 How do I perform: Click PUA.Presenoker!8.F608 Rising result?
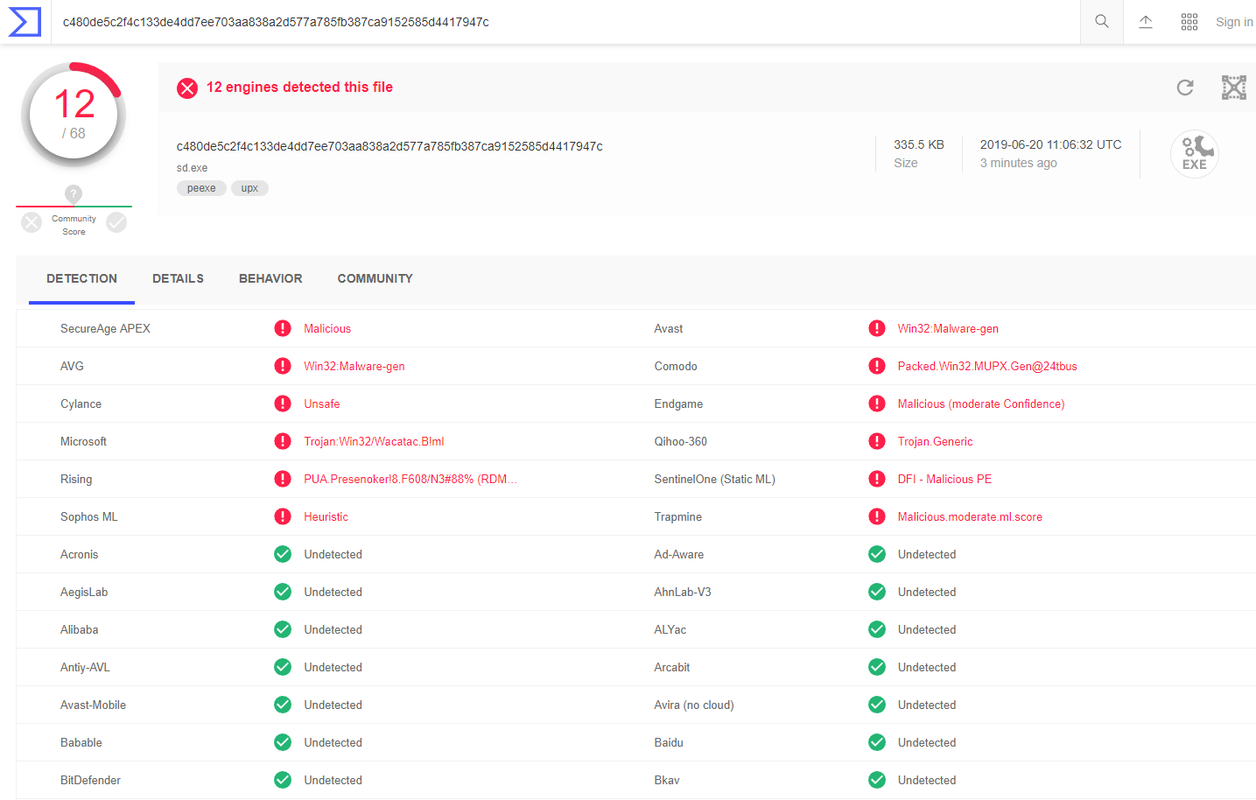point(411,479)
